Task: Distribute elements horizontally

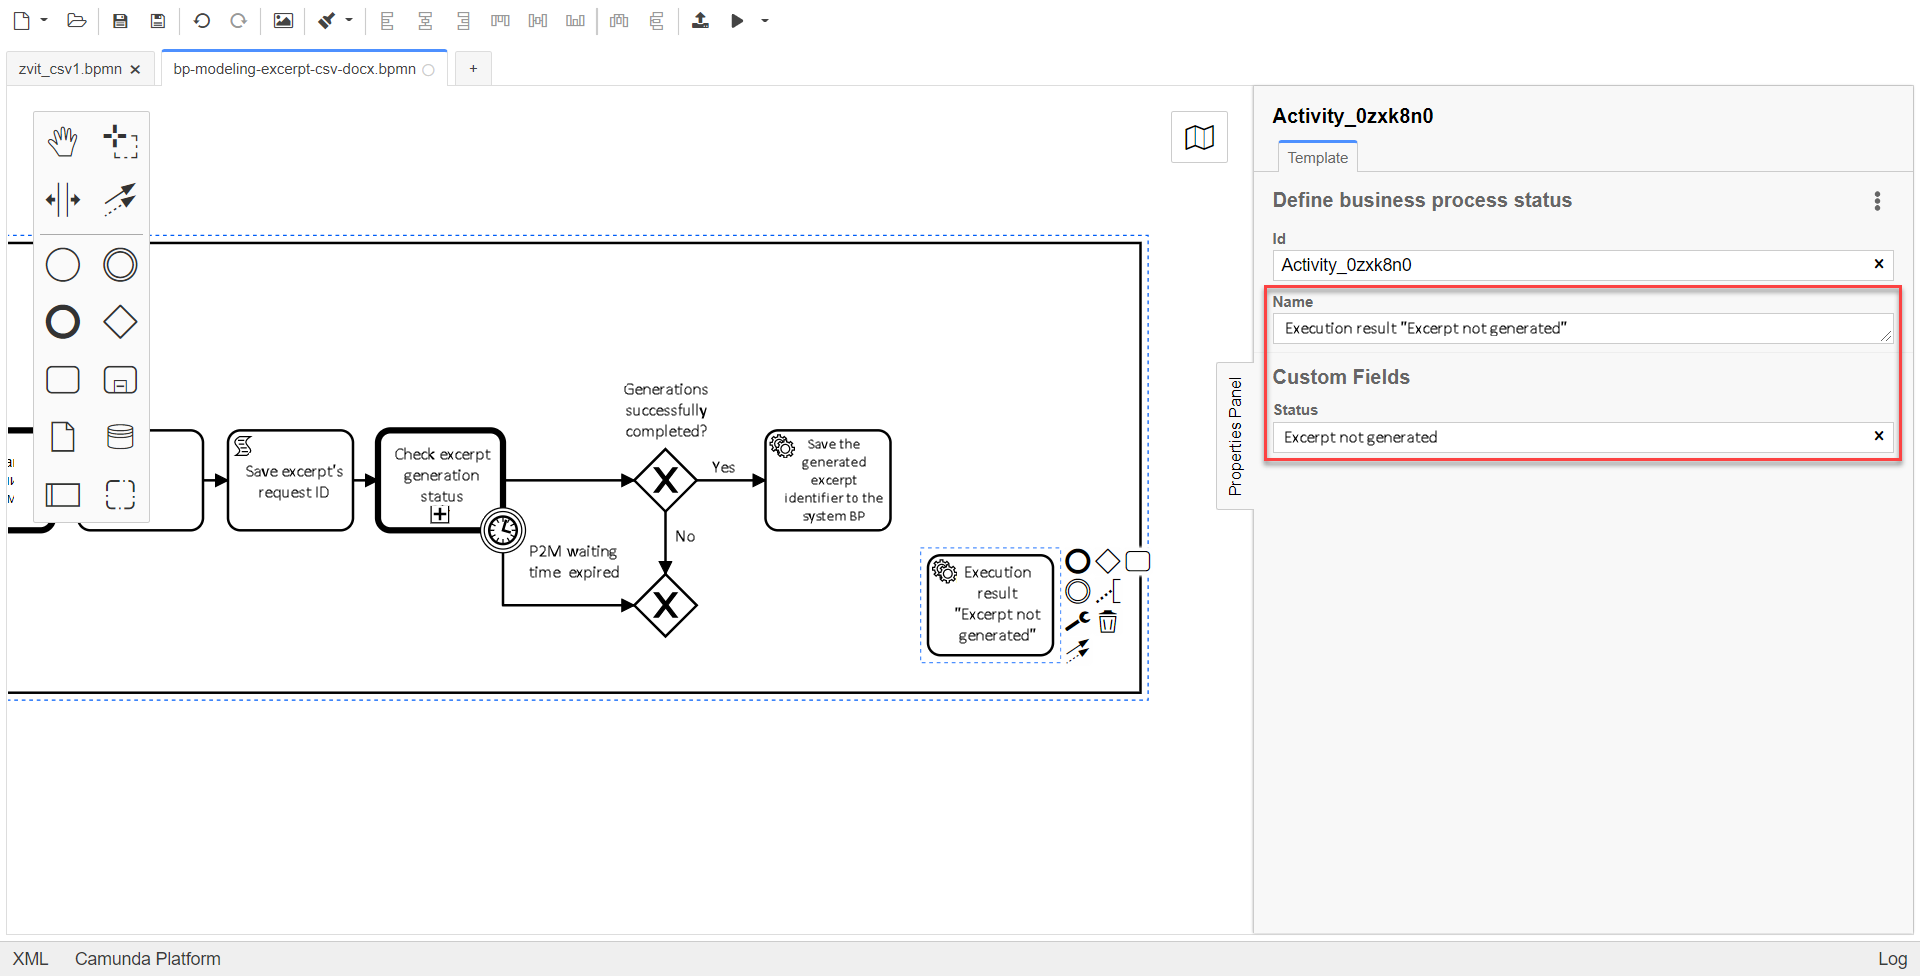Action: point(619,20)
